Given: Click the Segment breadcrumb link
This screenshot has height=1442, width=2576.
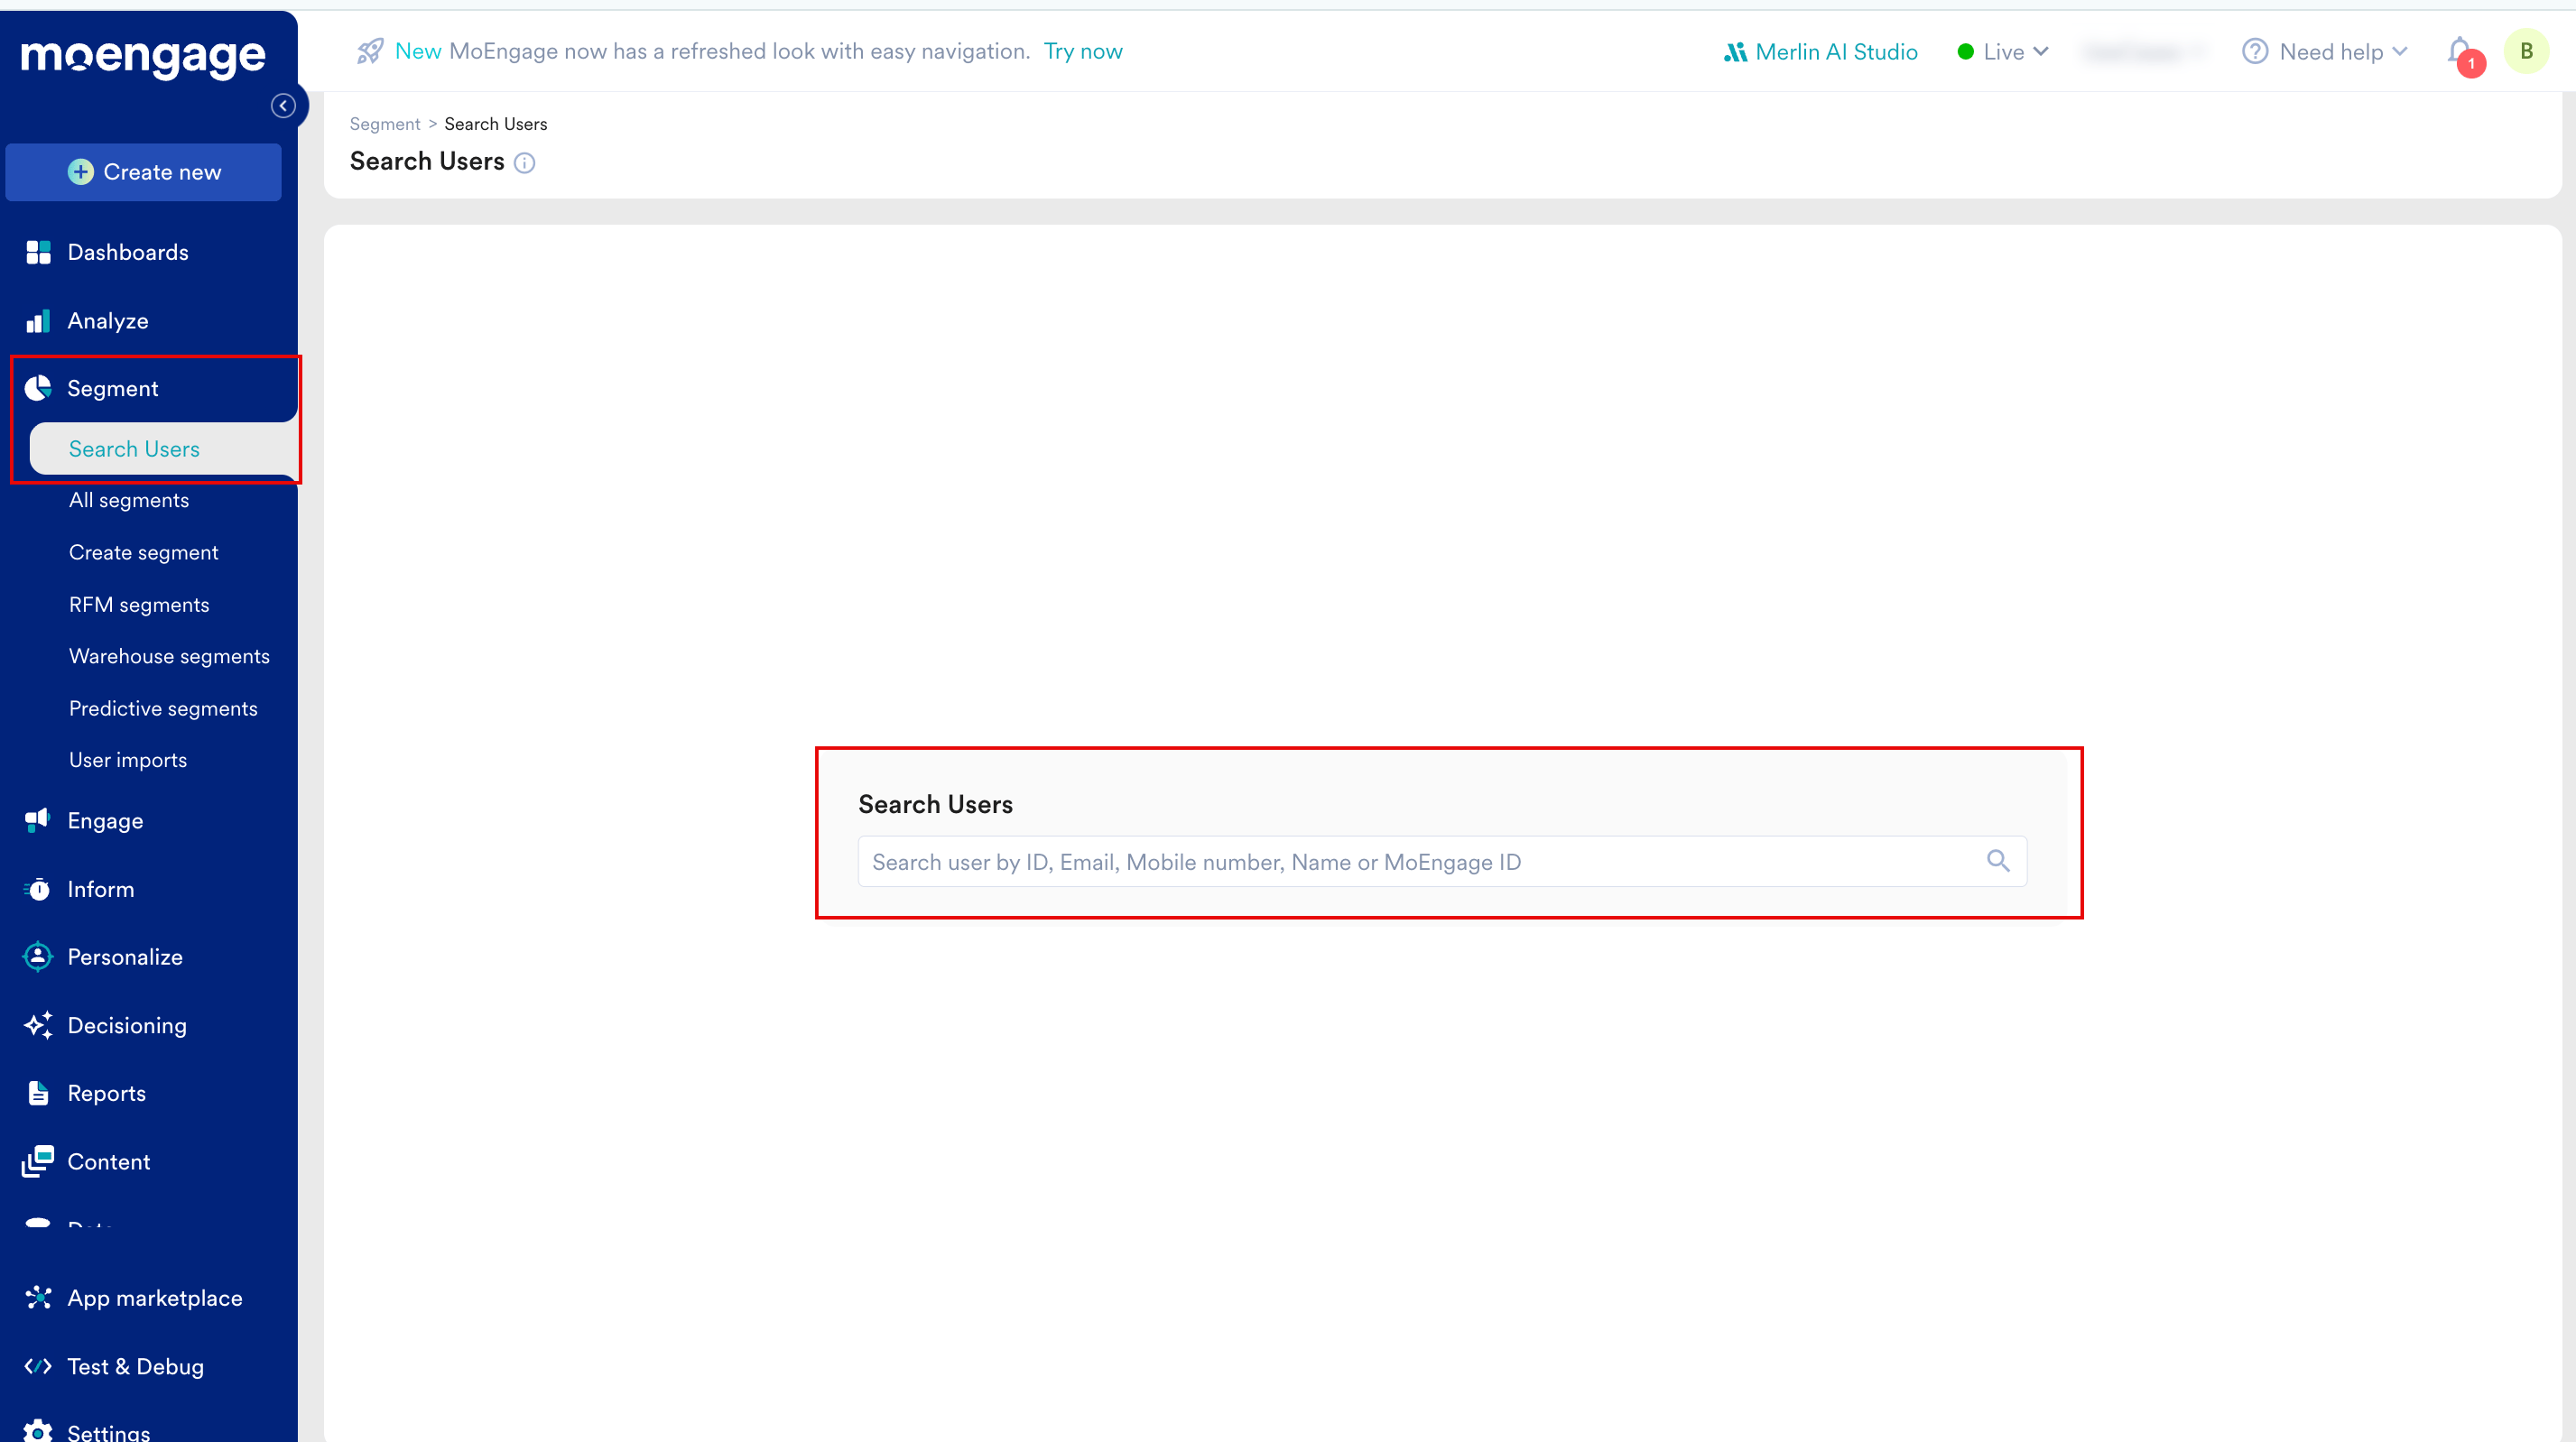Looking at the screenshot, I should pyautogui.click(x=385, y=124).
